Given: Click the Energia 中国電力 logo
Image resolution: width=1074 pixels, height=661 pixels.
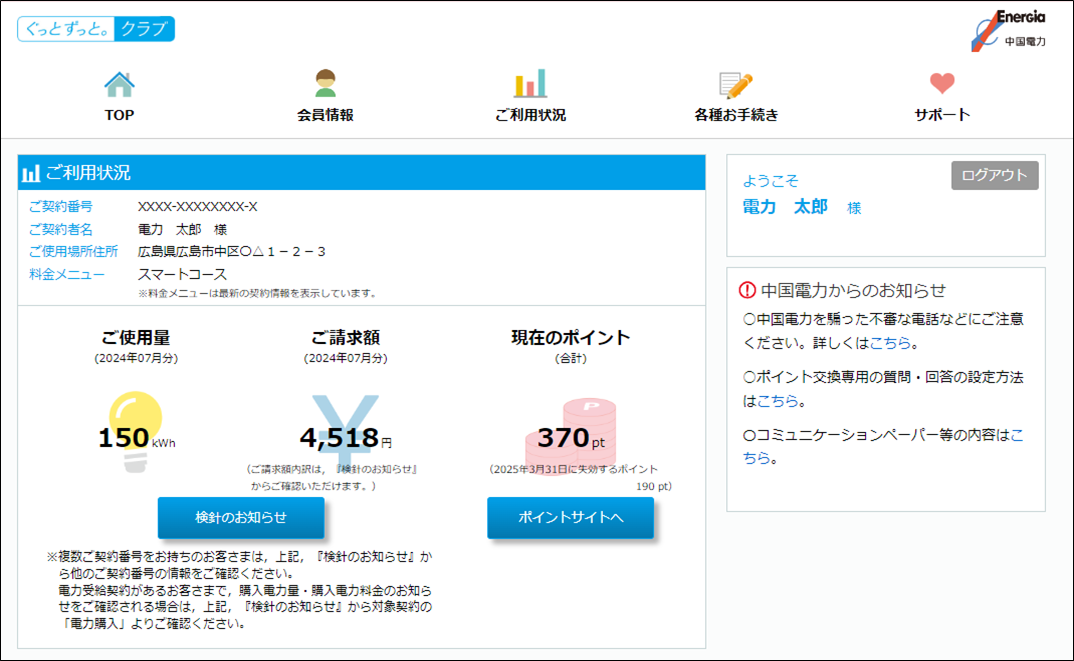Looking at the screenshot, I should coord(1008,30).
